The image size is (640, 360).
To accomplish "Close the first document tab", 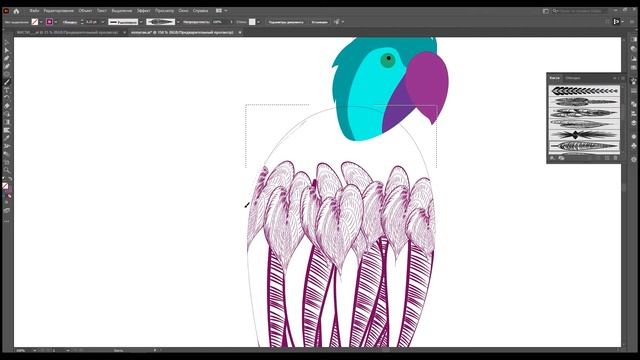I will click(124, 32).
